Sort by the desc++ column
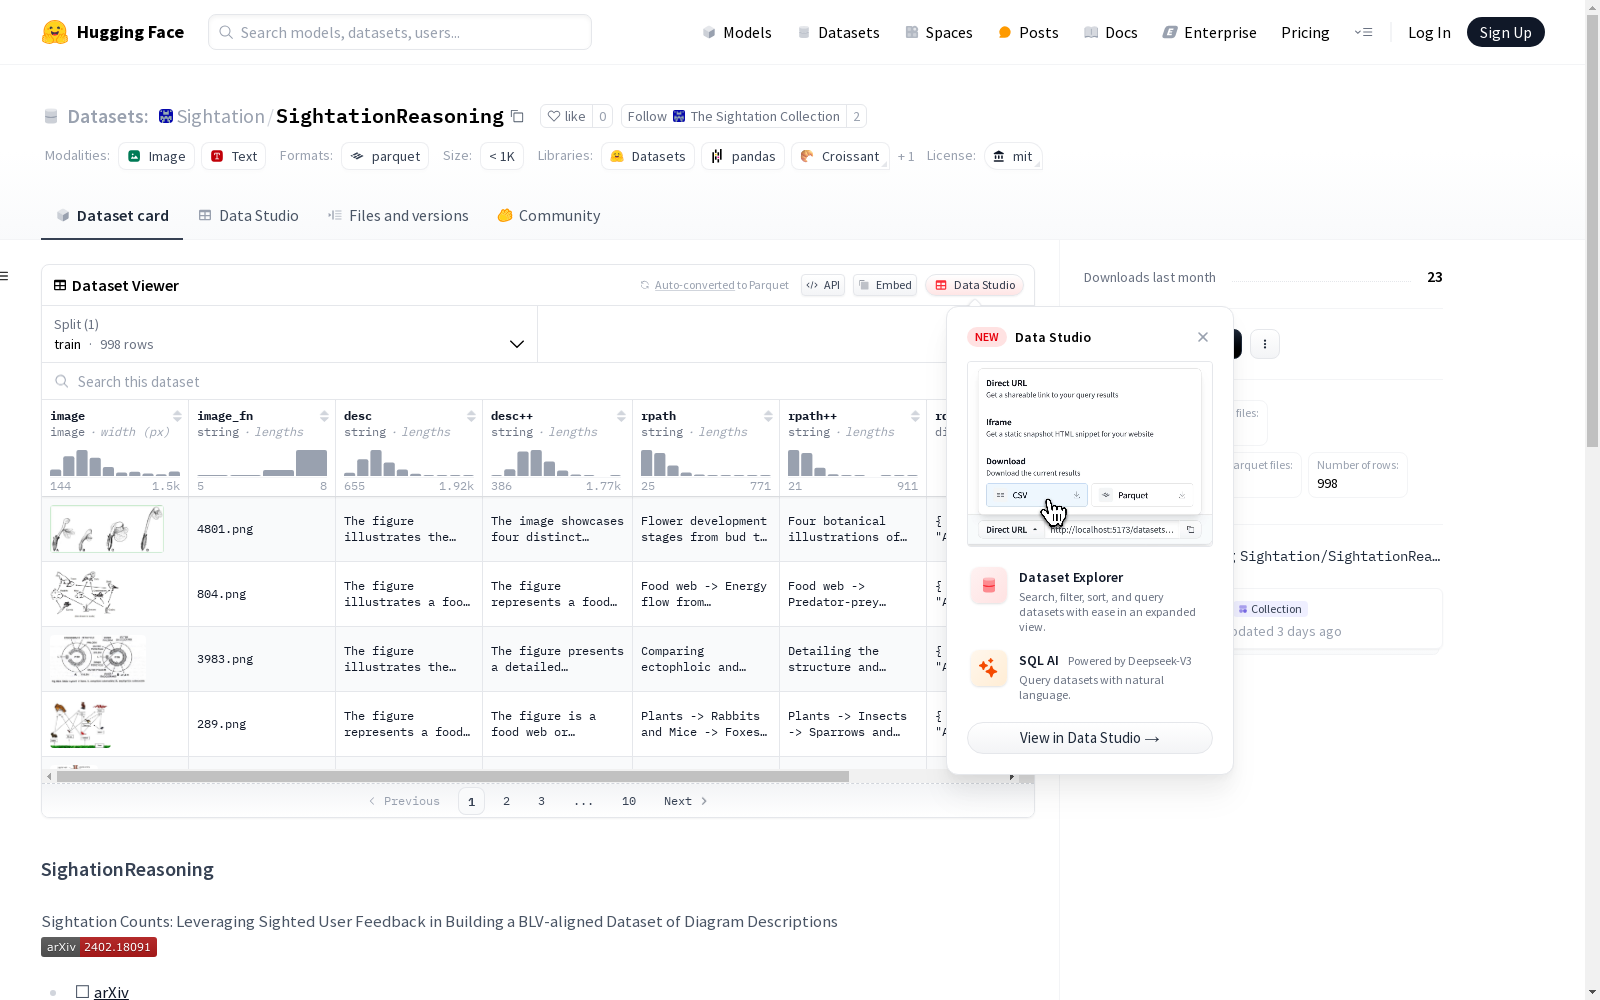 click(621, 416)
